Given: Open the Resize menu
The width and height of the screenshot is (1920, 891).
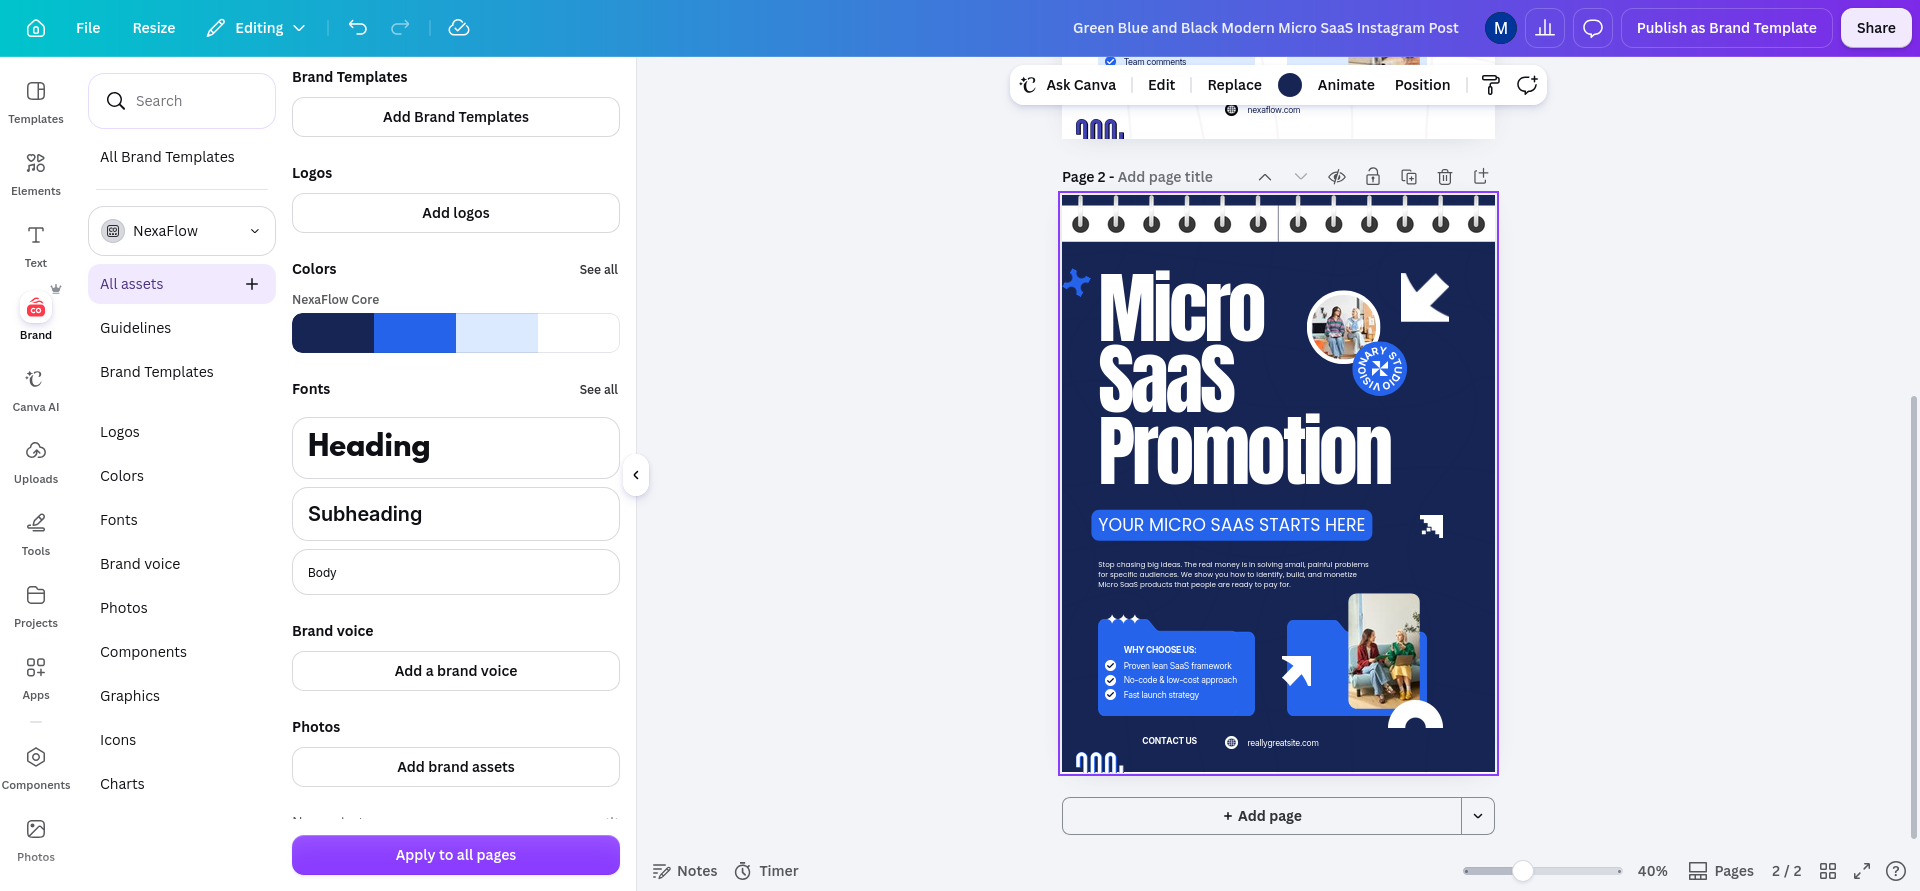Looking at the screenshot, I should tap(154, 28).
